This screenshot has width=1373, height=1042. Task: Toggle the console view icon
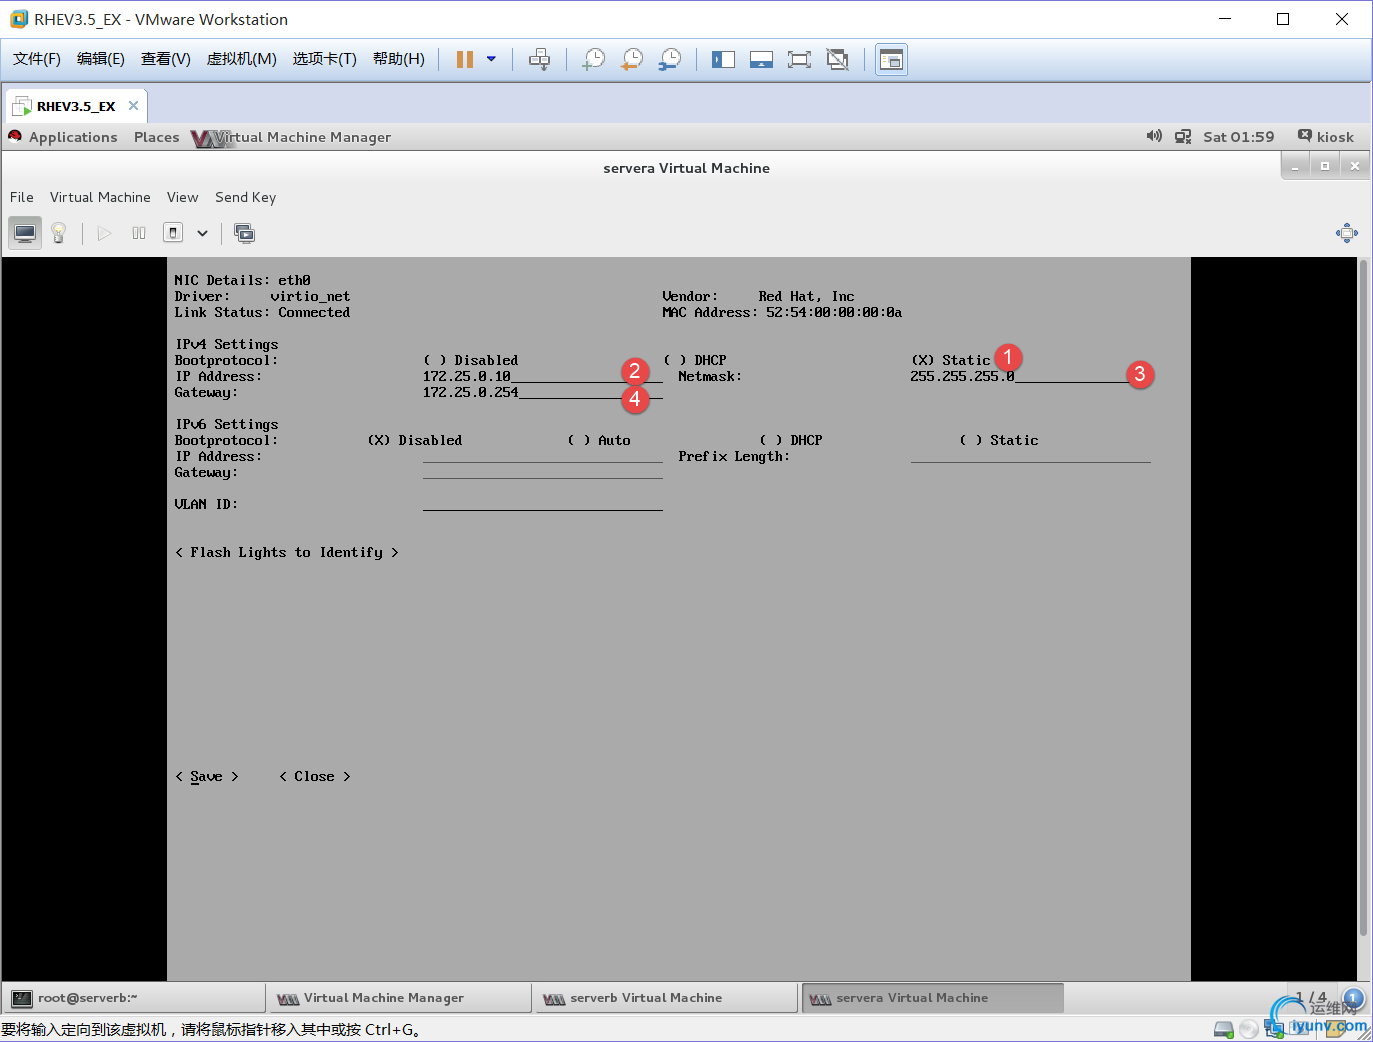[891, 59]
